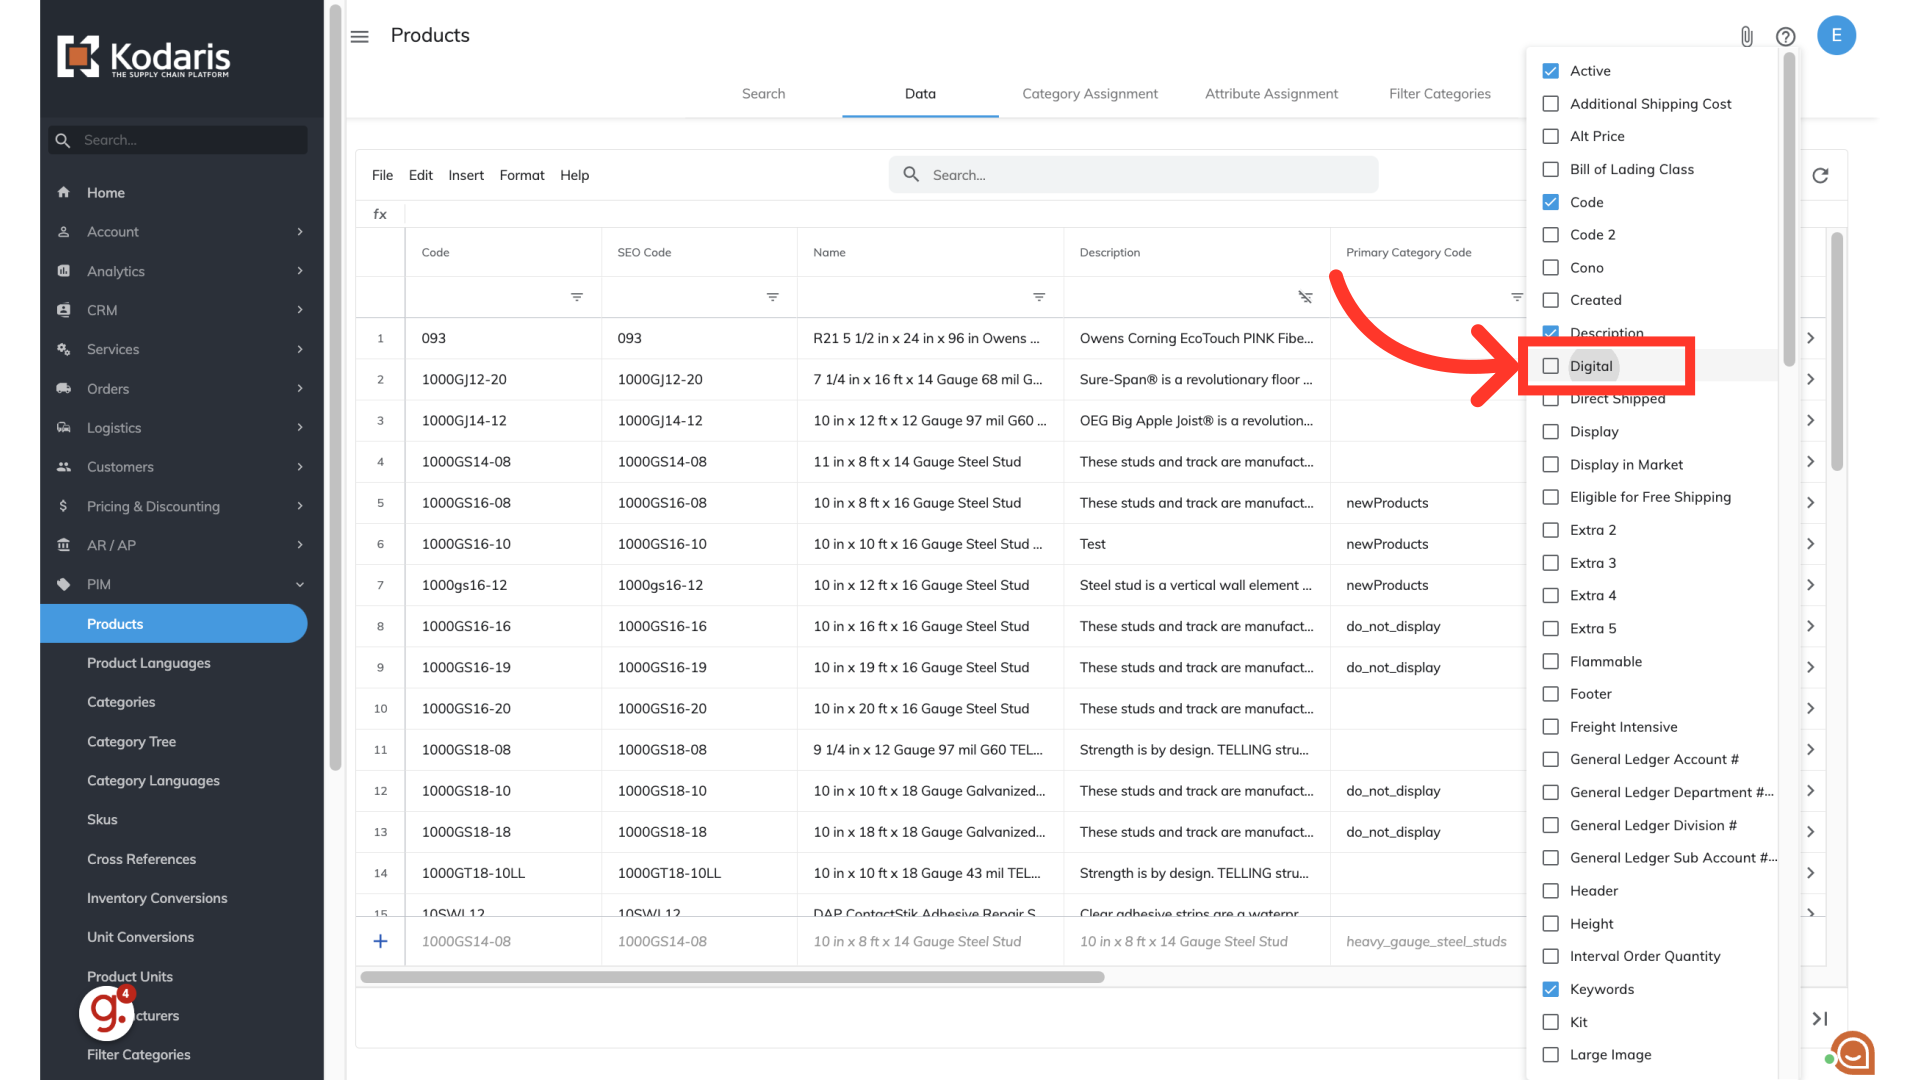The width and height of the screenshot is (1920, 1080).
Task: Open the help question mark icon
Action: [1785, 37]
